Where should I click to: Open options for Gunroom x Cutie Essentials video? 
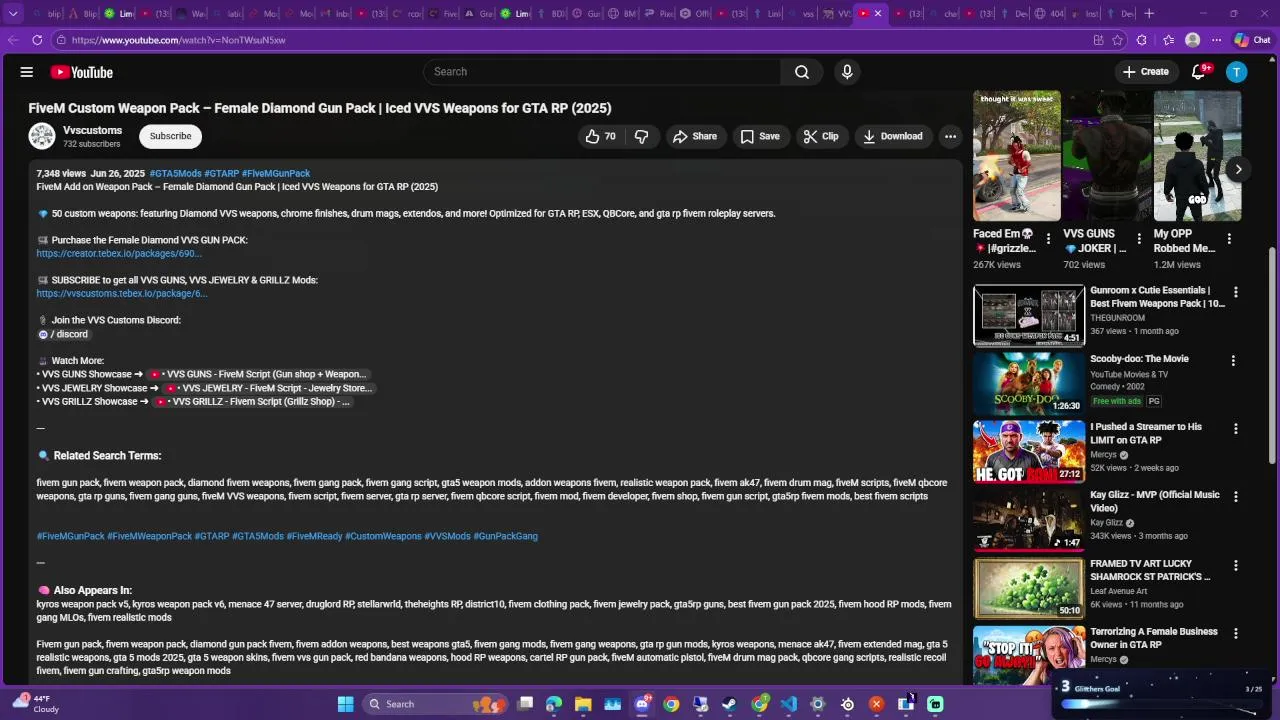(1235, 292)
